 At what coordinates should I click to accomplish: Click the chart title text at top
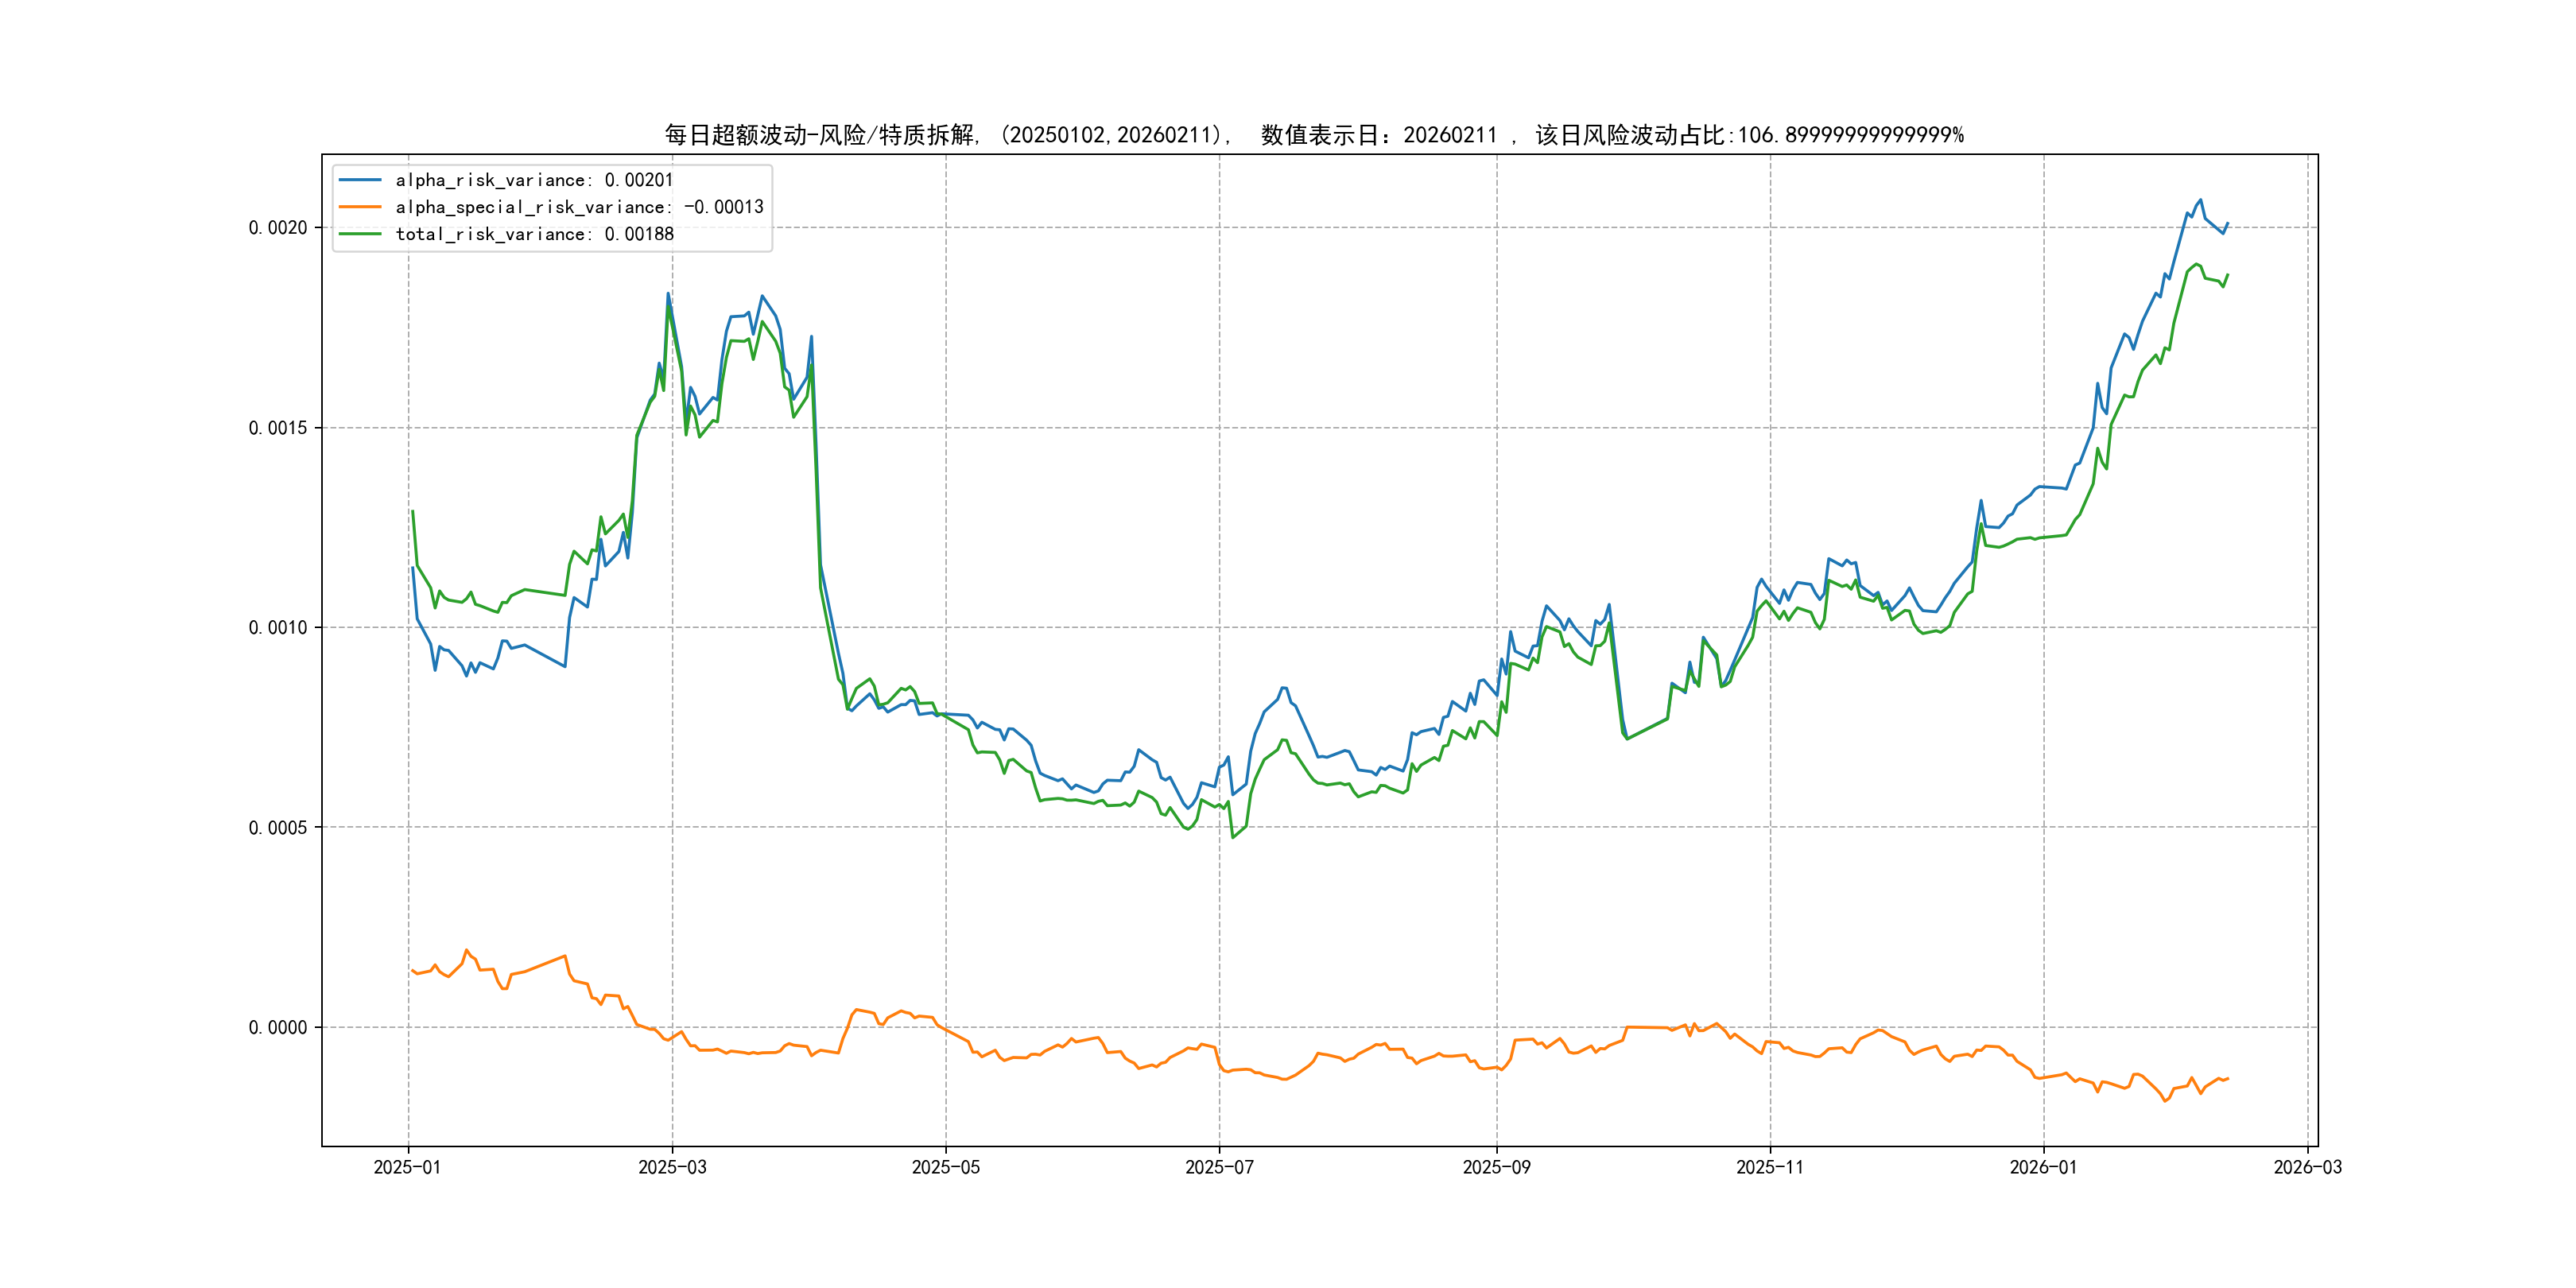coord(1314,135)
